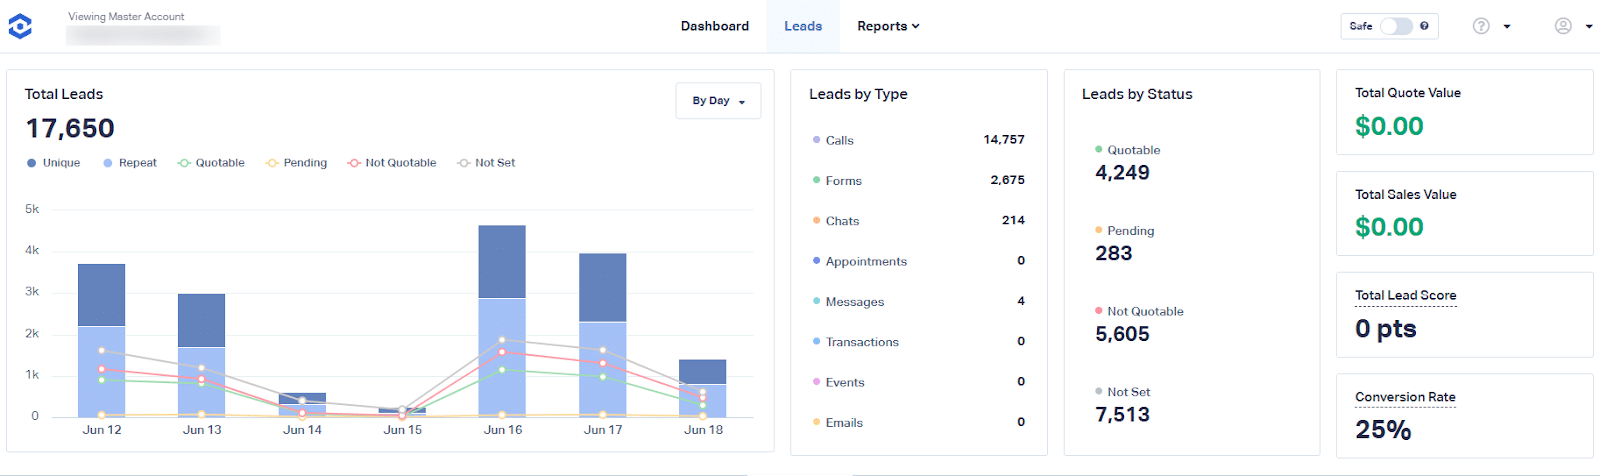Select the Leads tab
This screenshot has width=1600, height=476.
point(803,26)
